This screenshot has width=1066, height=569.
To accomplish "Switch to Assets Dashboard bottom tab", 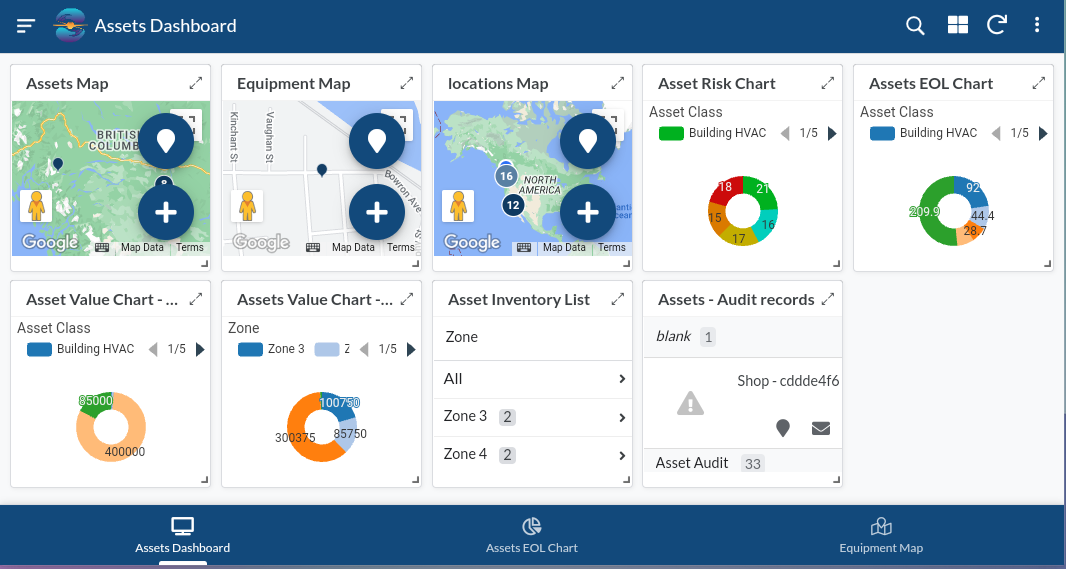I will click(182, 535).
